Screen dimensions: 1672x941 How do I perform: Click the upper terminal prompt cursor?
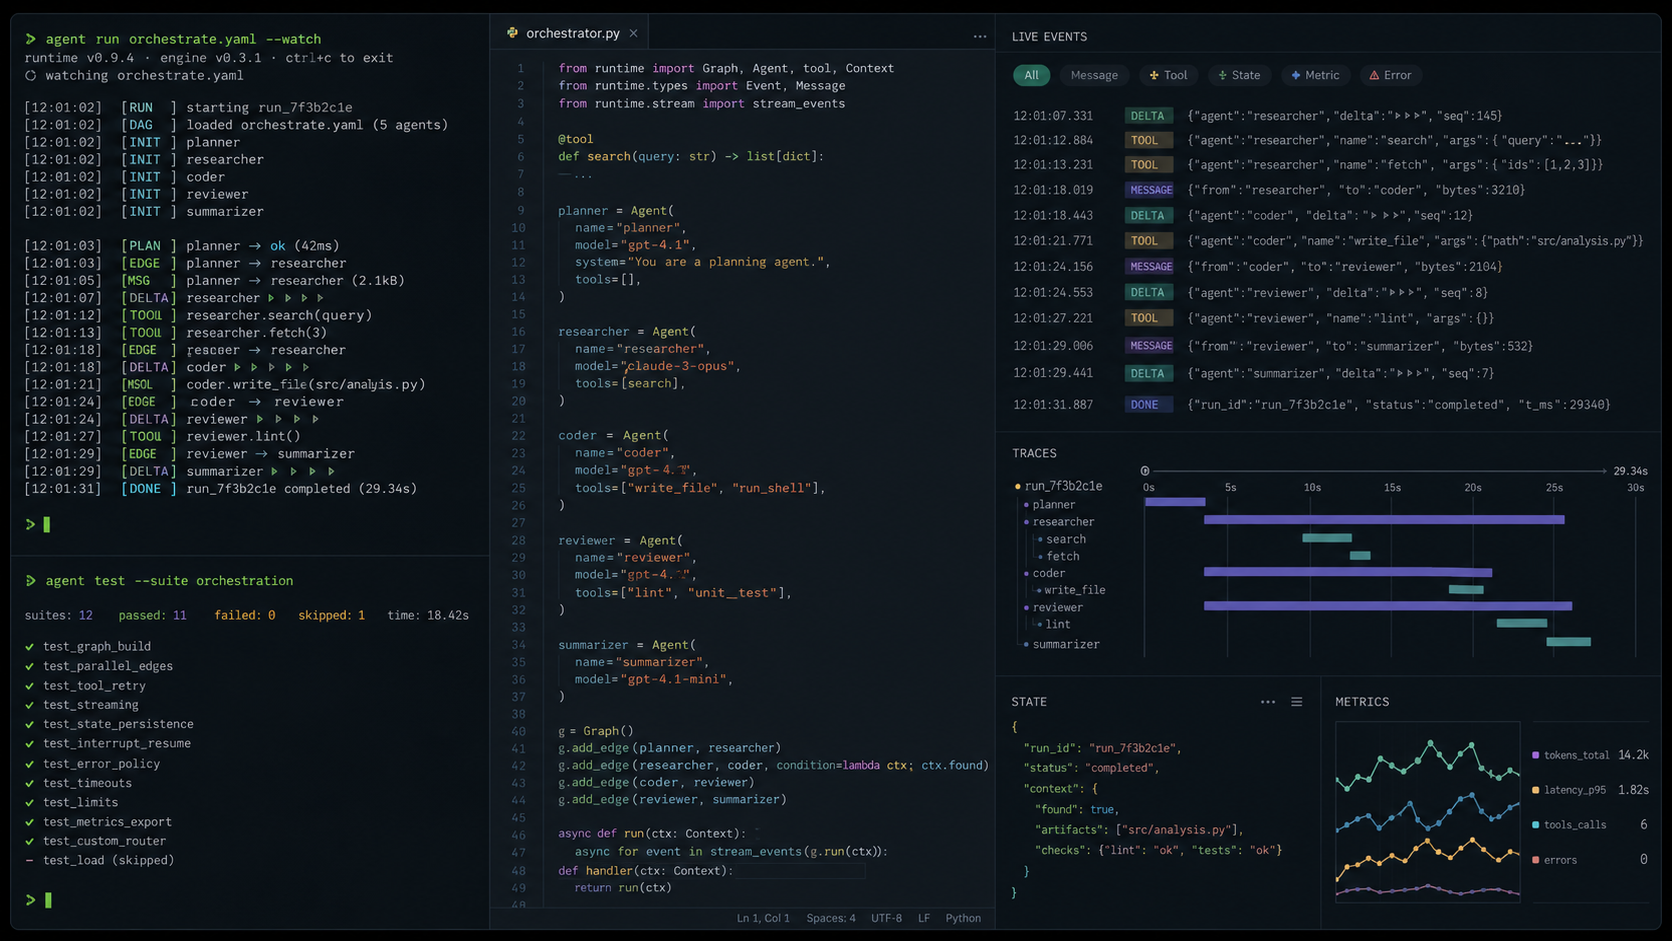click(x=46, y=524)
